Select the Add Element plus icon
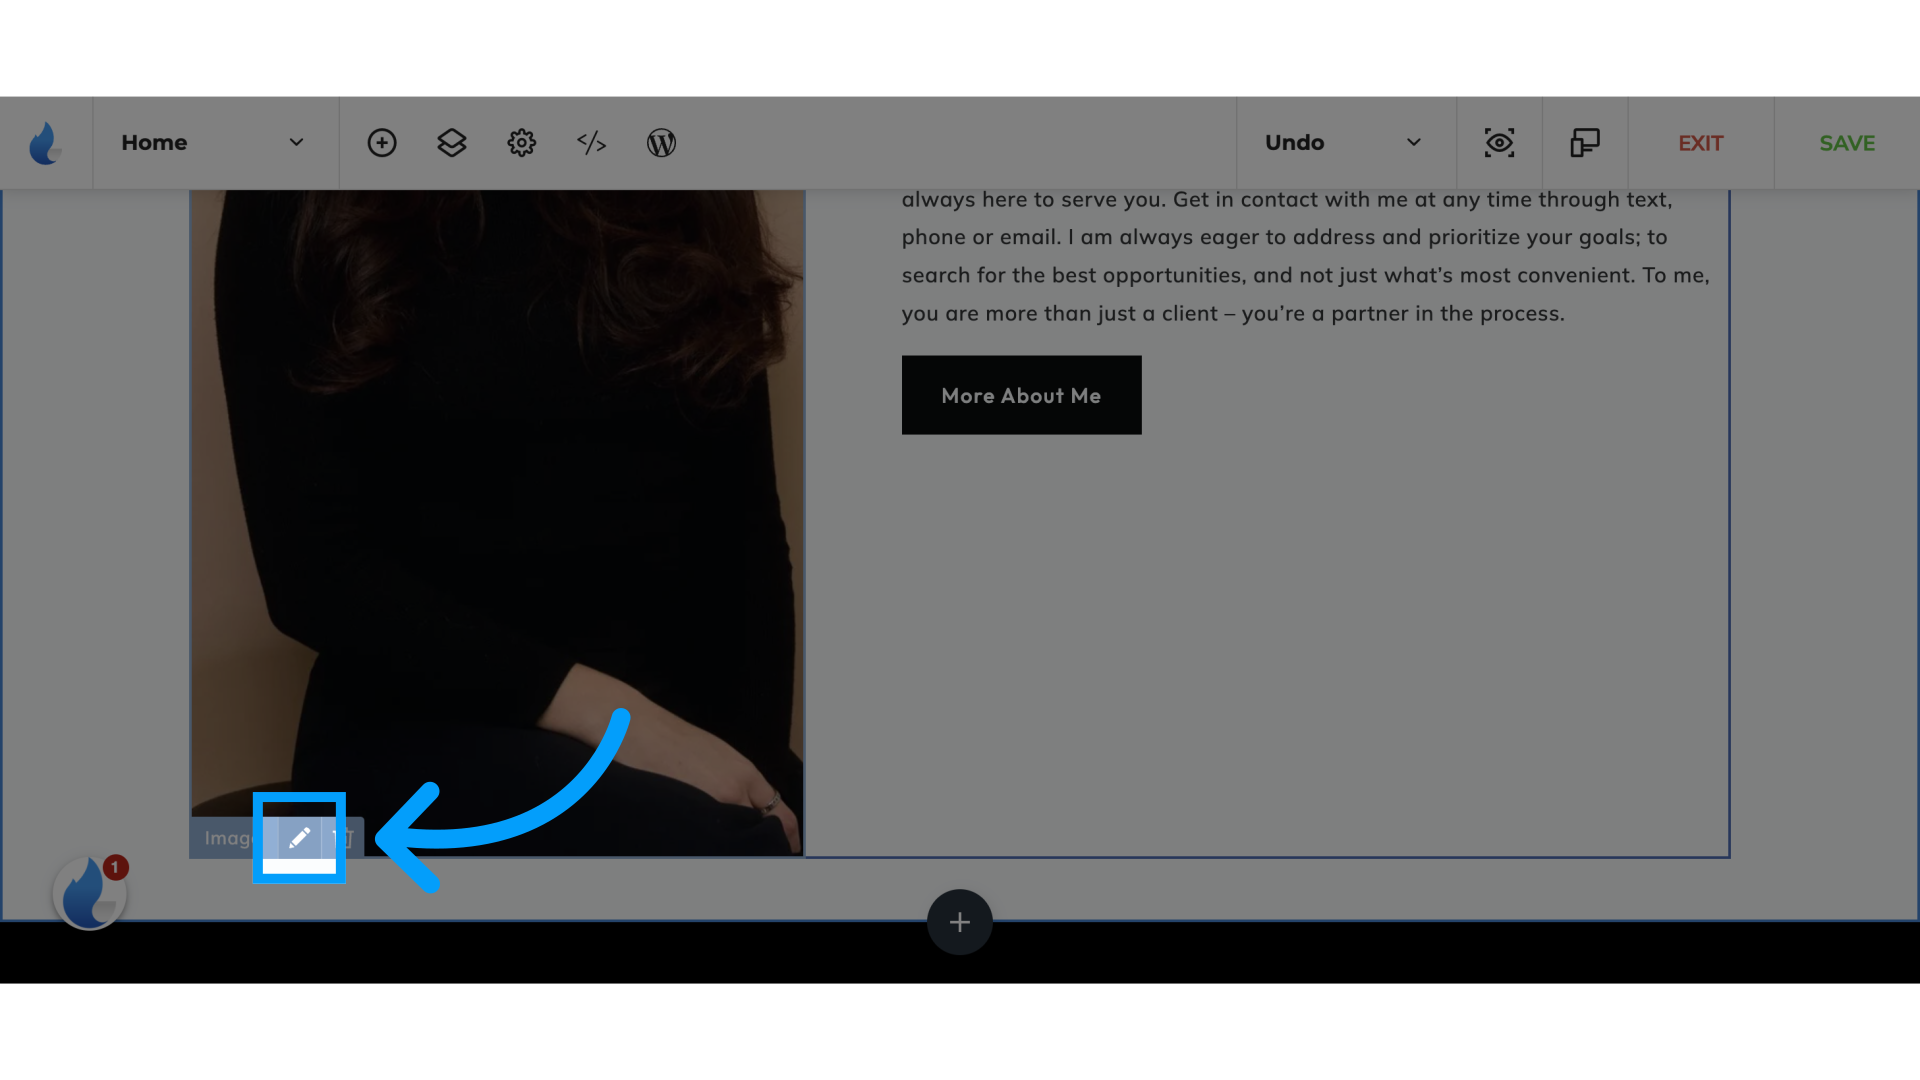1920x1080 pixels. coord(960,920)
